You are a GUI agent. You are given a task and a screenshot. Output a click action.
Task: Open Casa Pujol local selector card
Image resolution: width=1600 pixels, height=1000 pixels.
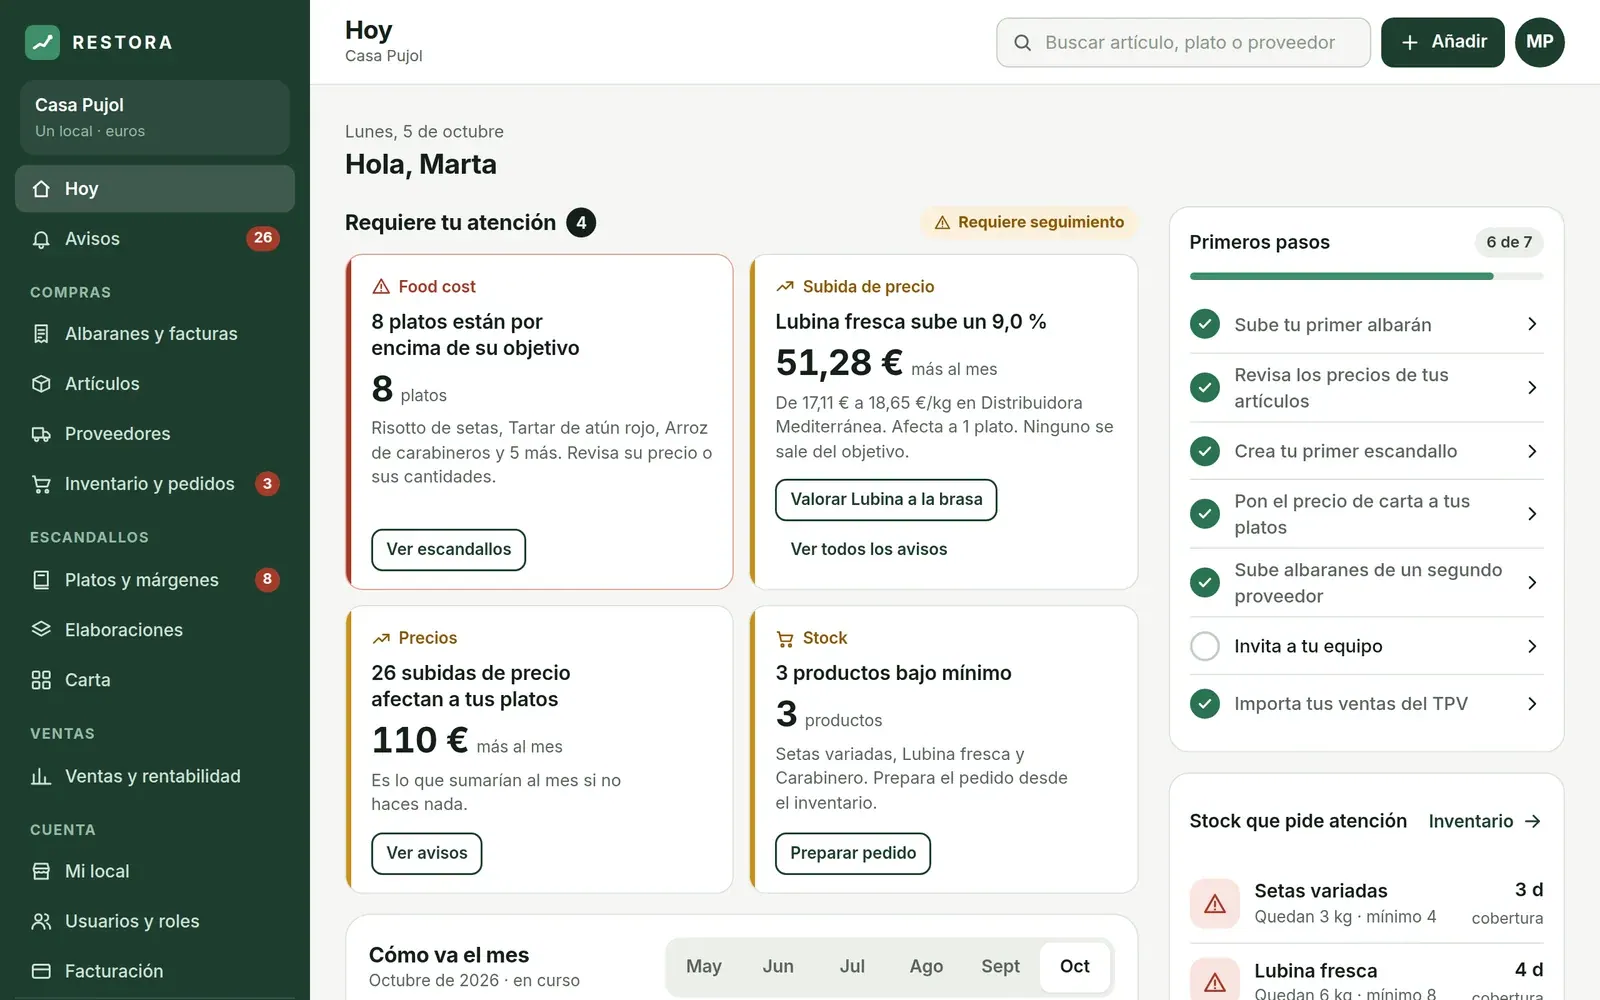pos(155,117)
